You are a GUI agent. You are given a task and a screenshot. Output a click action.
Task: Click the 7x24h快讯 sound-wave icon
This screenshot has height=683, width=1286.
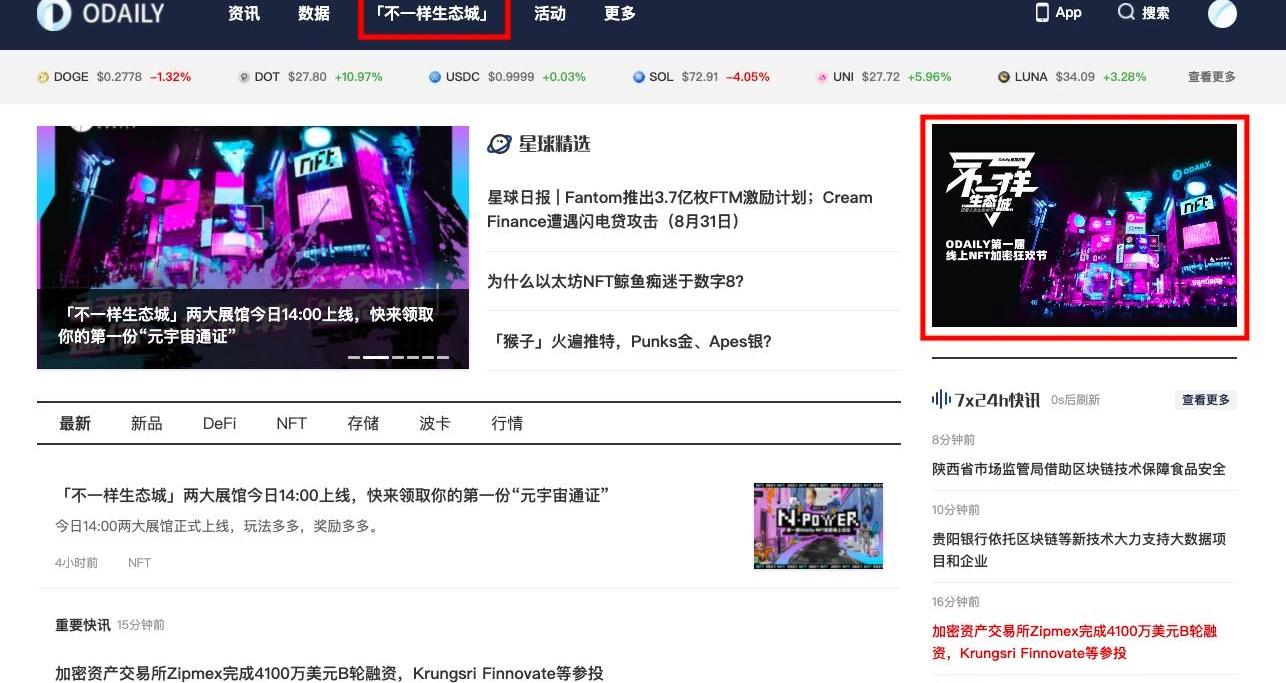tap(941, 399)
